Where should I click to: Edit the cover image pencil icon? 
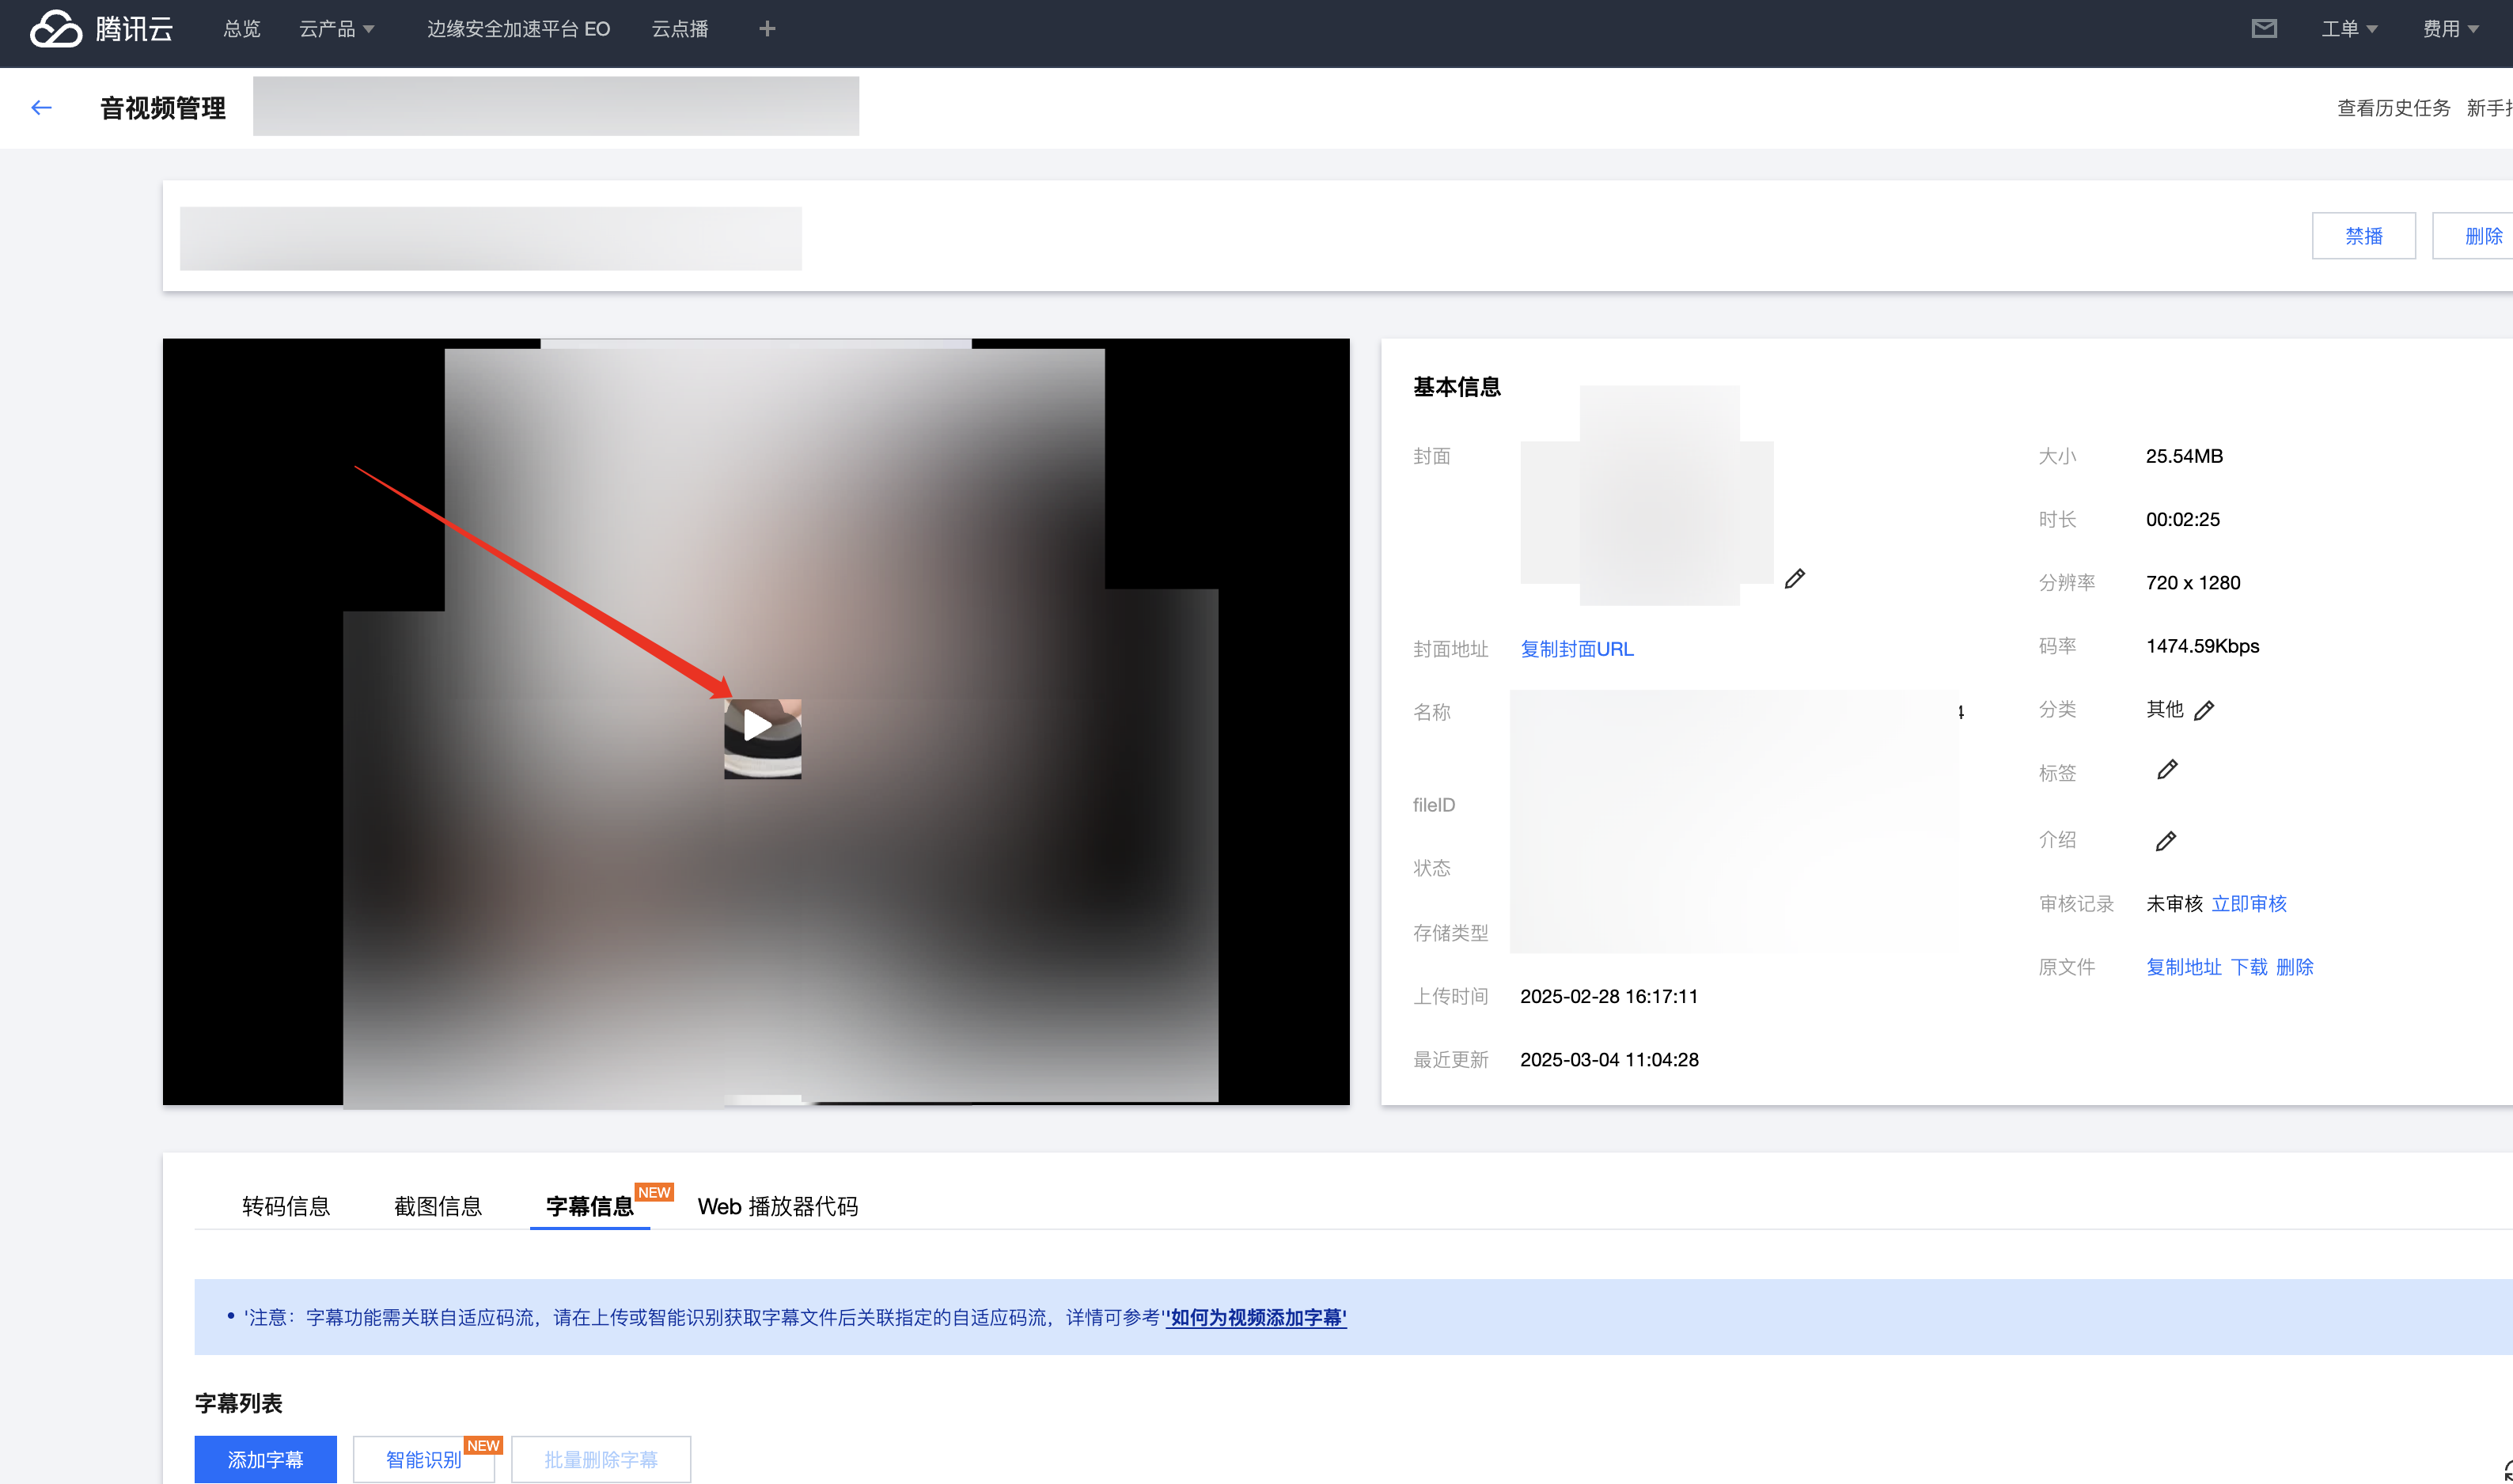1795,579
